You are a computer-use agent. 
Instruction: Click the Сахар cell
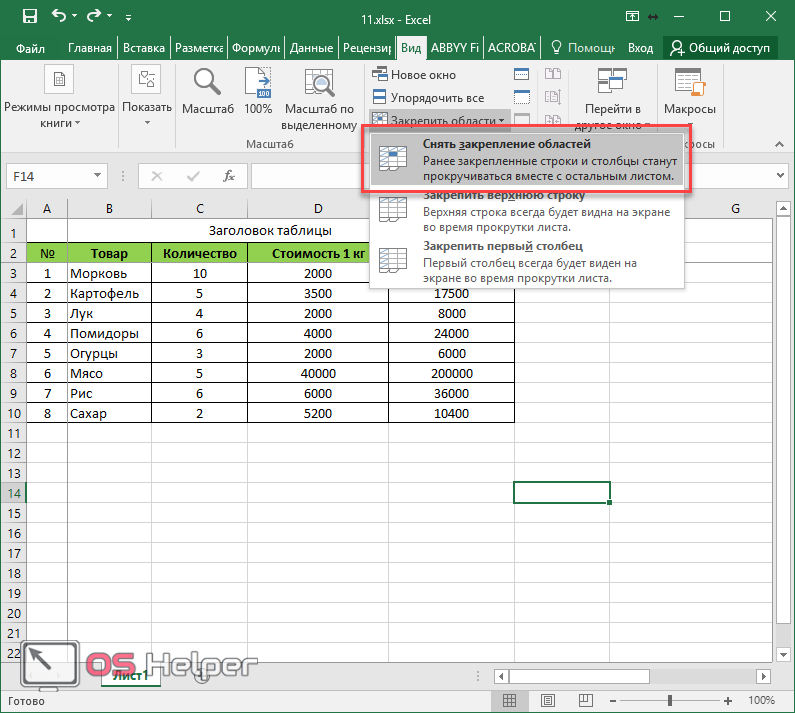pyautogui.click(x=109, y=413)
